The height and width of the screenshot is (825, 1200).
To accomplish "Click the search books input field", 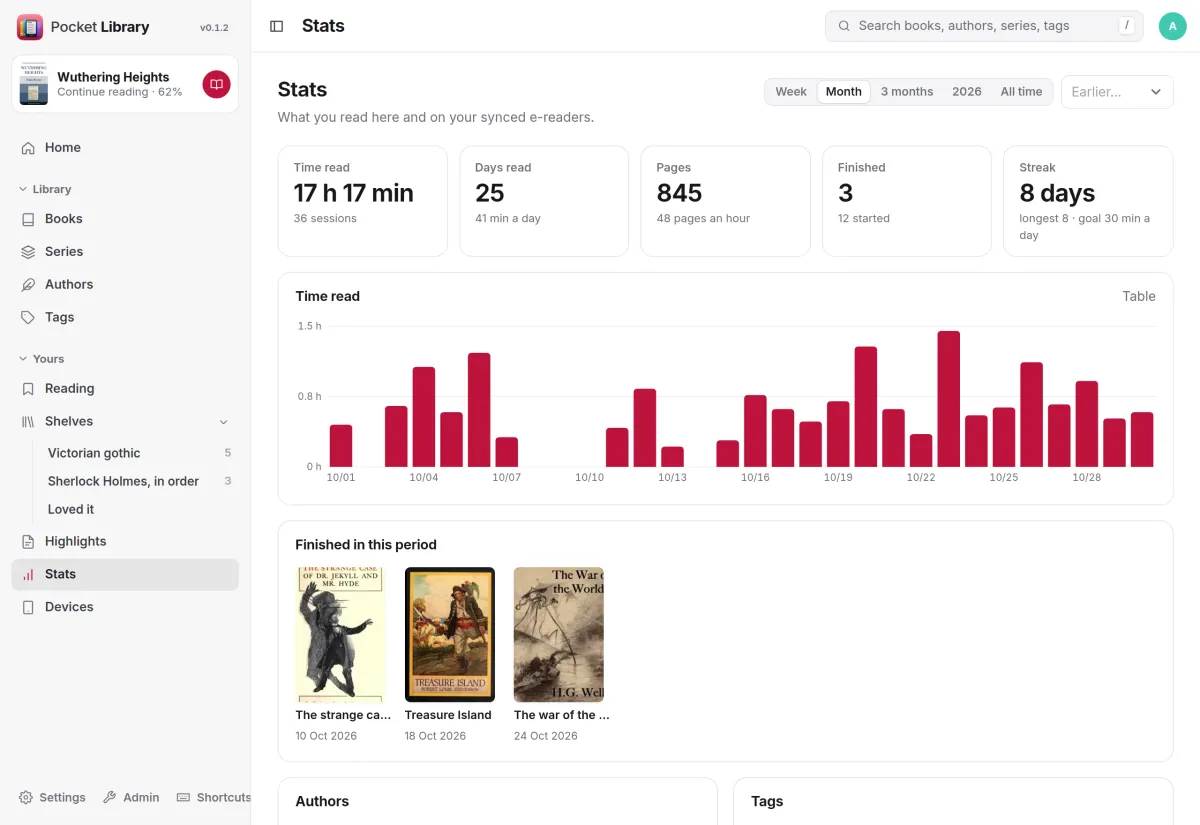I will tap(984, 26).
